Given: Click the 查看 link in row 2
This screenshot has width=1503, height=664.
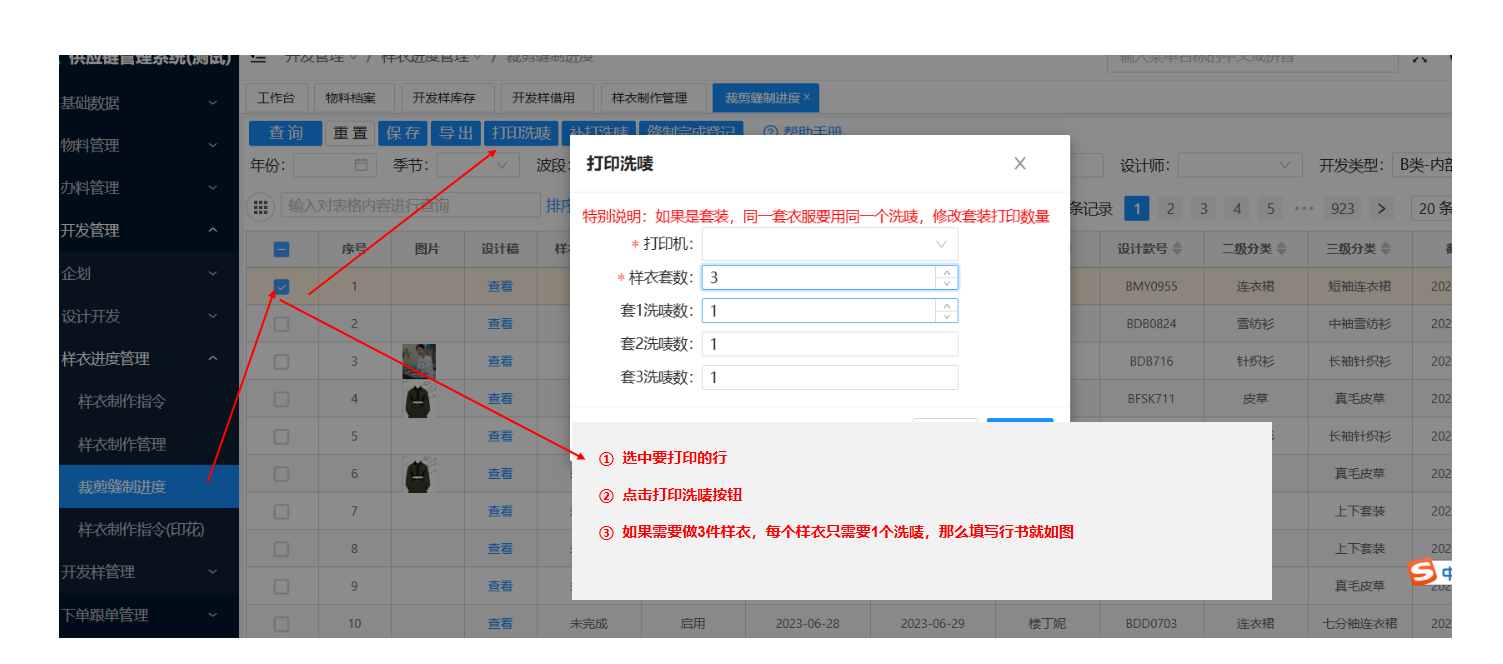Looking at the screenshot, I should click(x=500, y=324).
